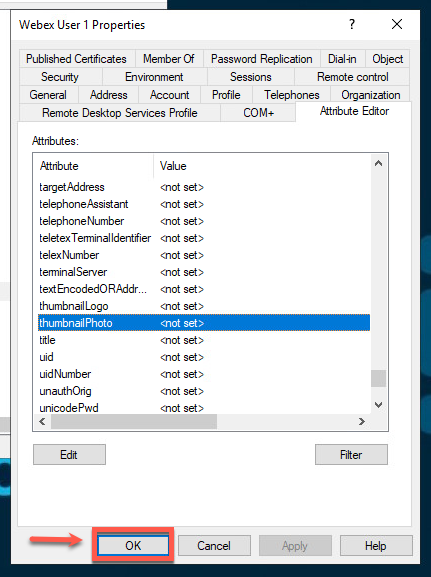431x577 pixels.
Task: Switch to the Published Certificates tab
Action: pyautogui.click(x=77, y=59)
